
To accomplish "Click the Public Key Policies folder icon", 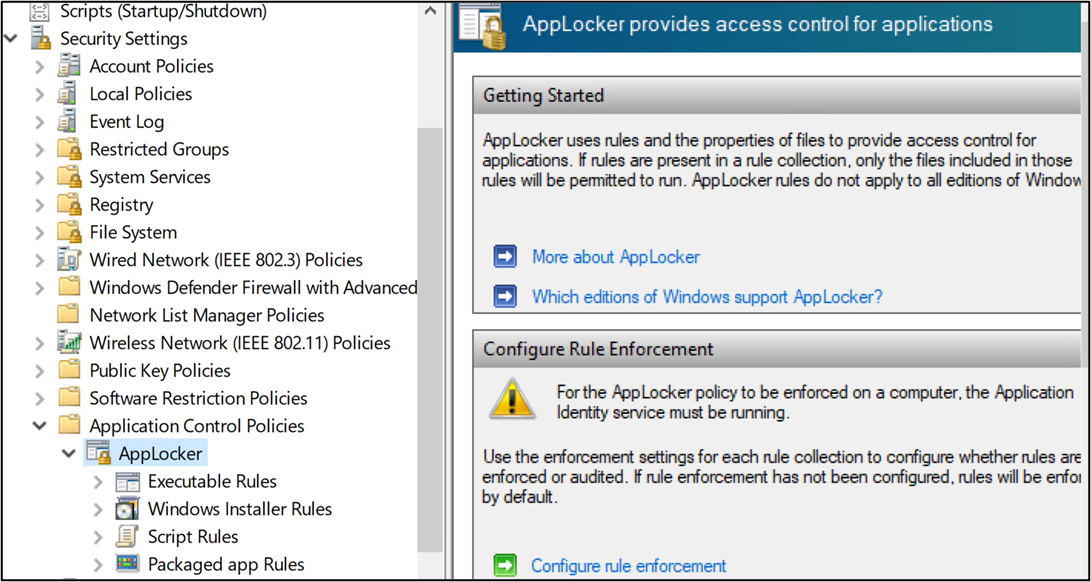I will point(70,370).
